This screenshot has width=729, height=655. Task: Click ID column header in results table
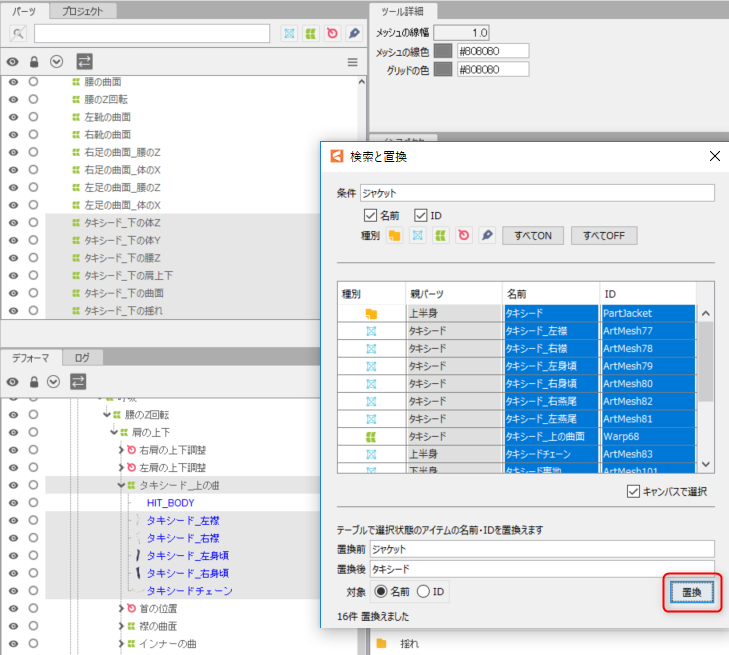[648, 294]
